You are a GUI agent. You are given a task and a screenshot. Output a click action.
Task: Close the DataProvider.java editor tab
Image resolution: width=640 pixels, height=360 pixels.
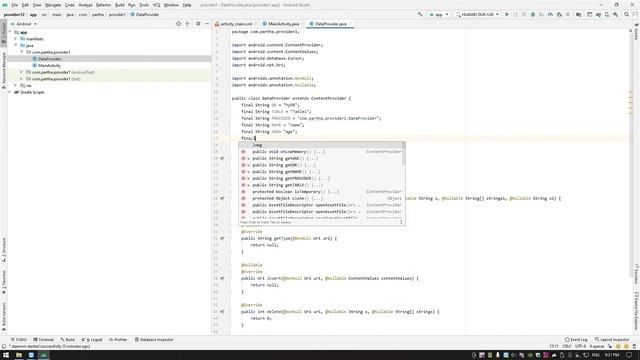(350, 24)
